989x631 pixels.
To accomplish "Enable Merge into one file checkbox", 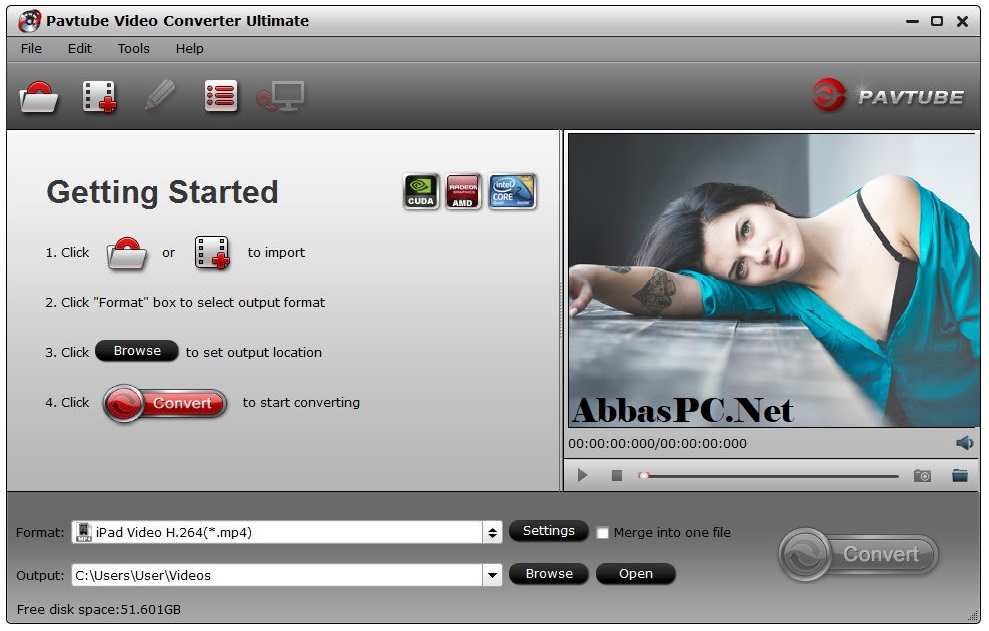I will tap(602, 533).
